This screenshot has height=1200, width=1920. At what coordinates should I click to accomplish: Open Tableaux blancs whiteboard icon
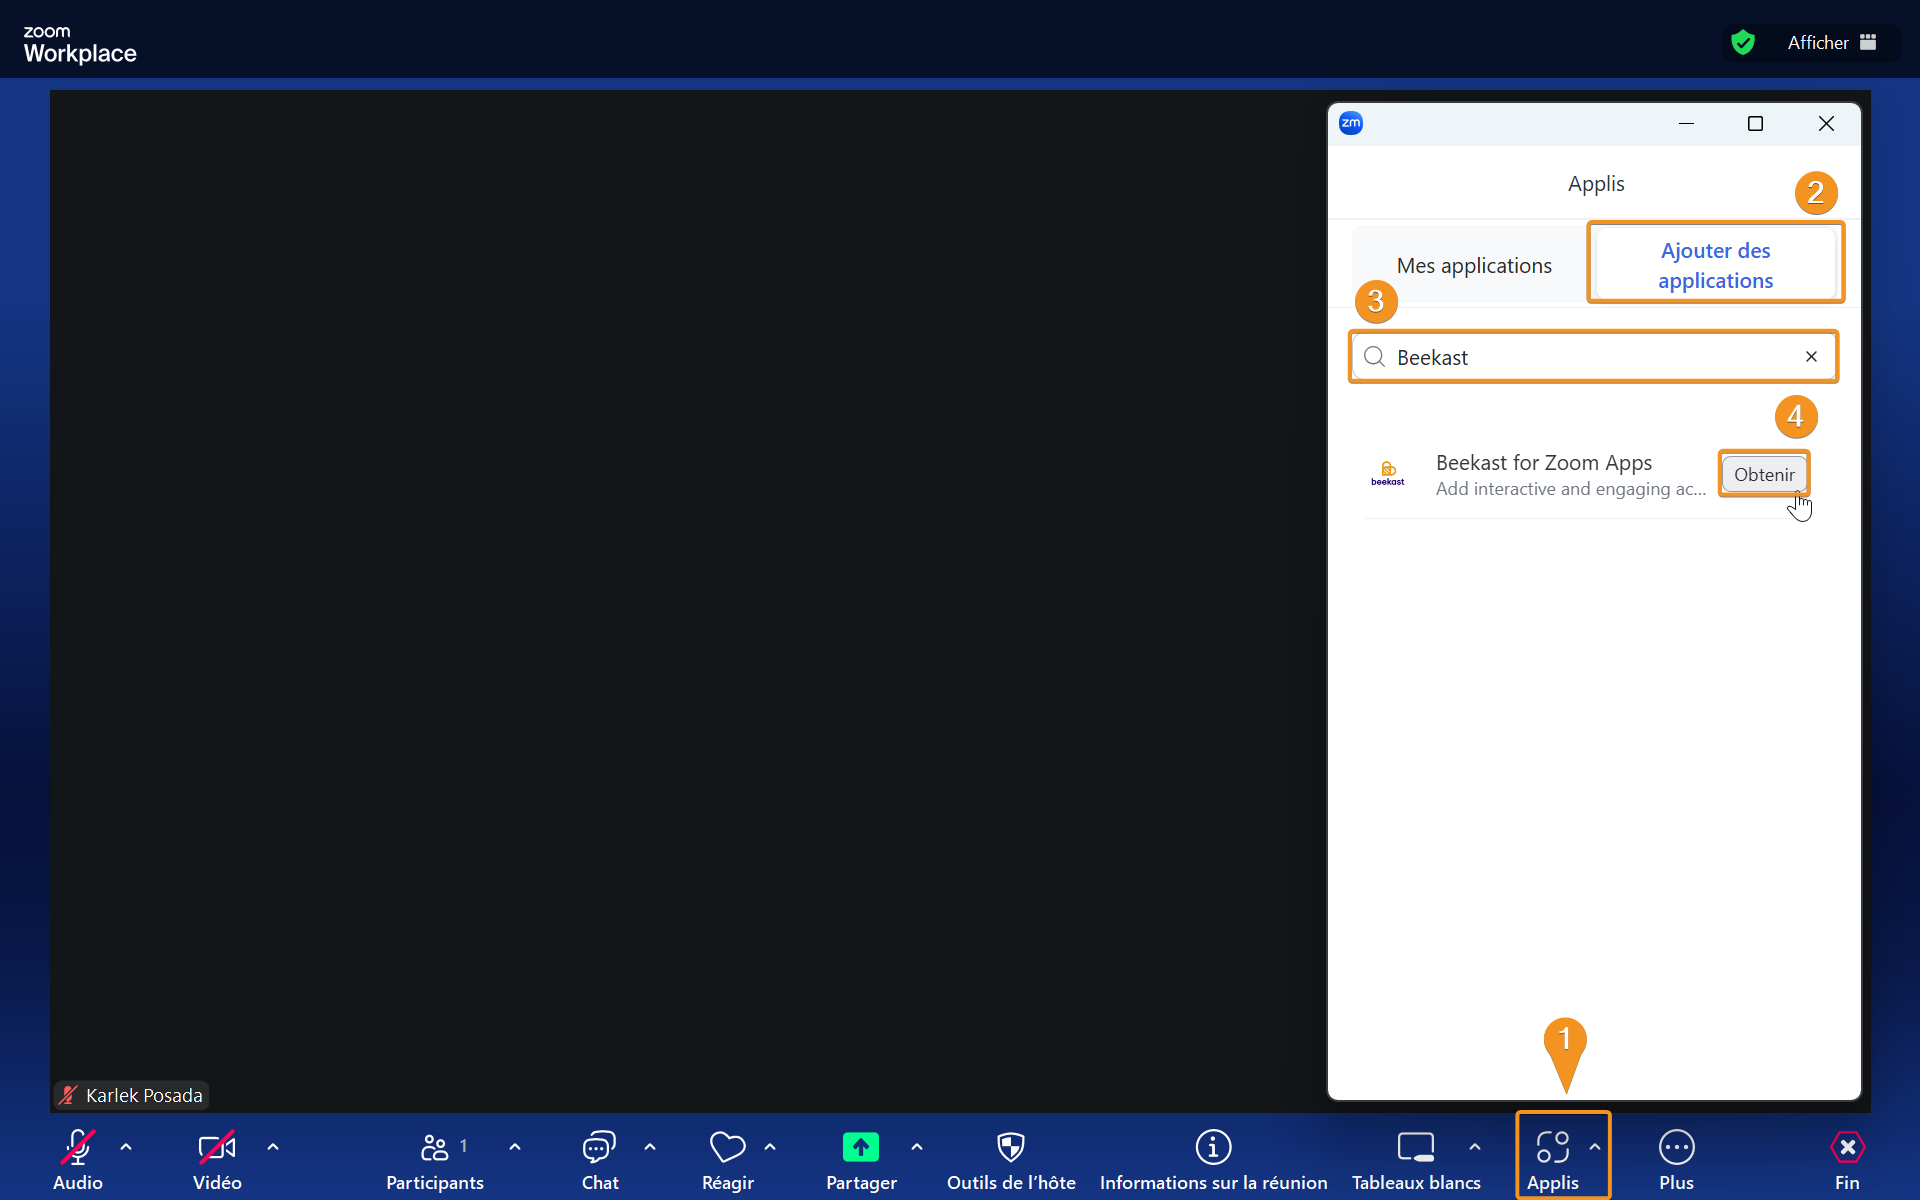click(x=1415, y=1148)
